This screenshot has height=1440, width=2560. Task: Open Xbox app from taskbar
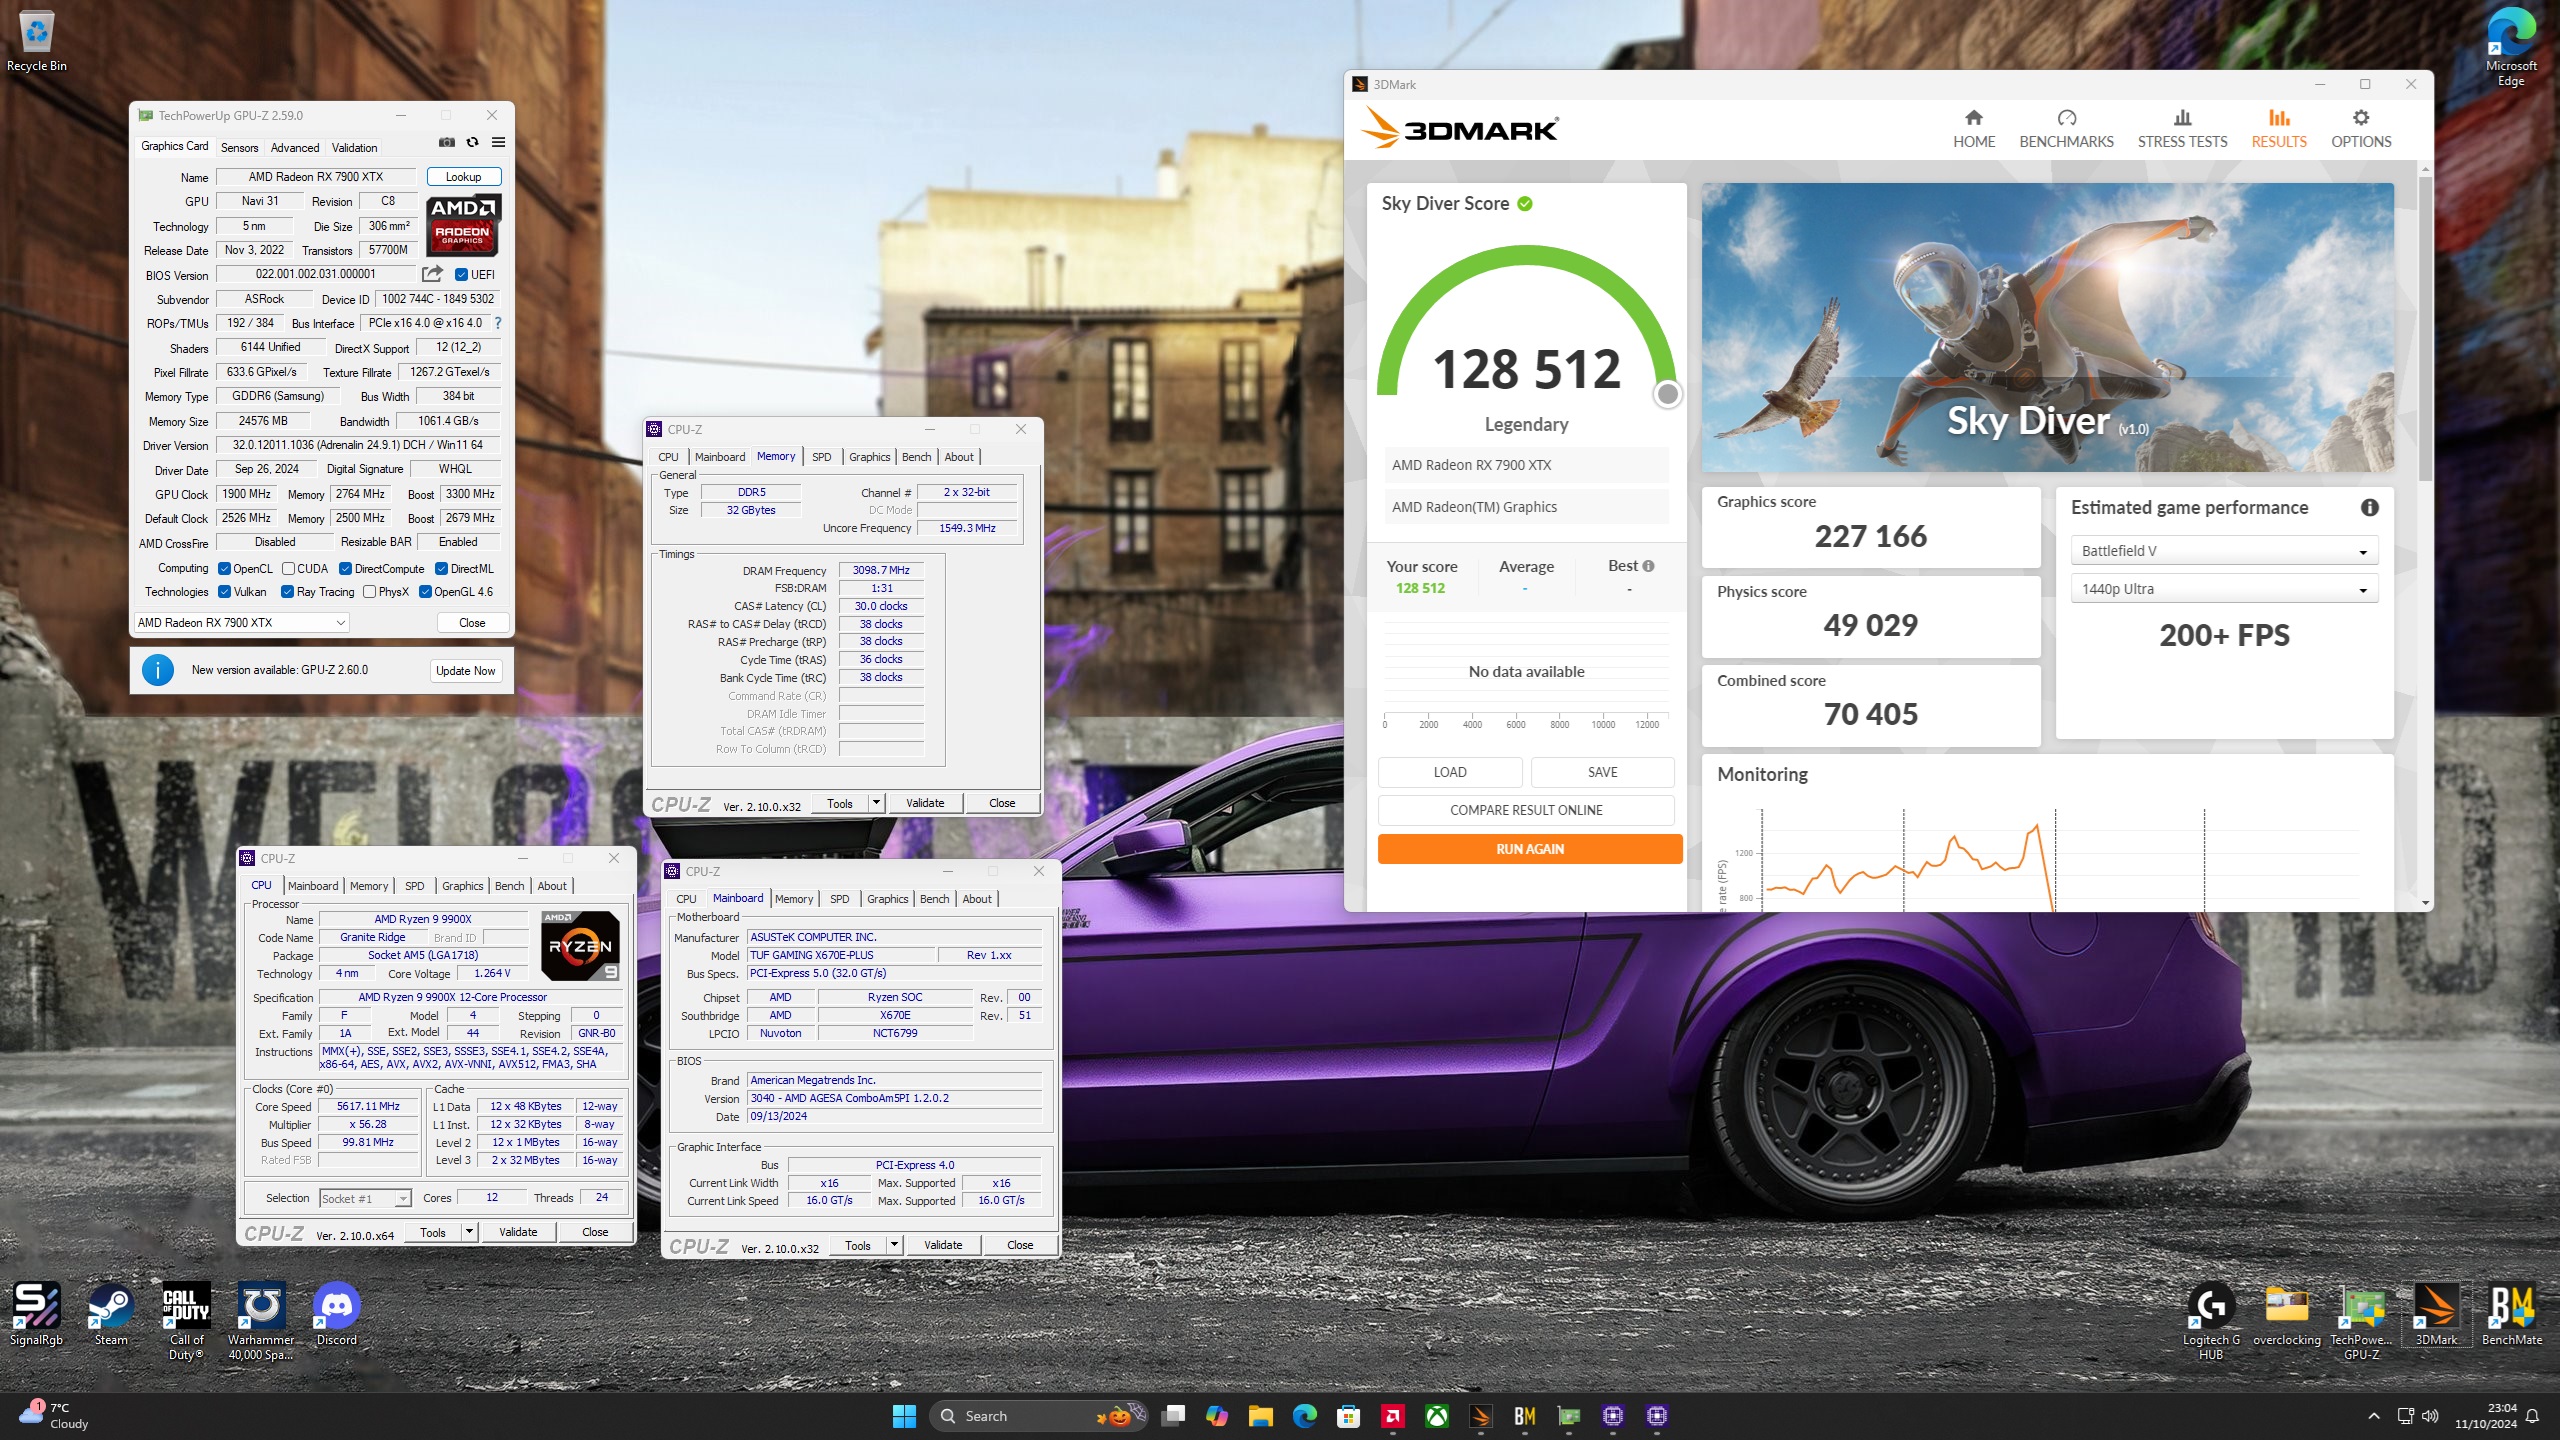click(1436, 1416)
